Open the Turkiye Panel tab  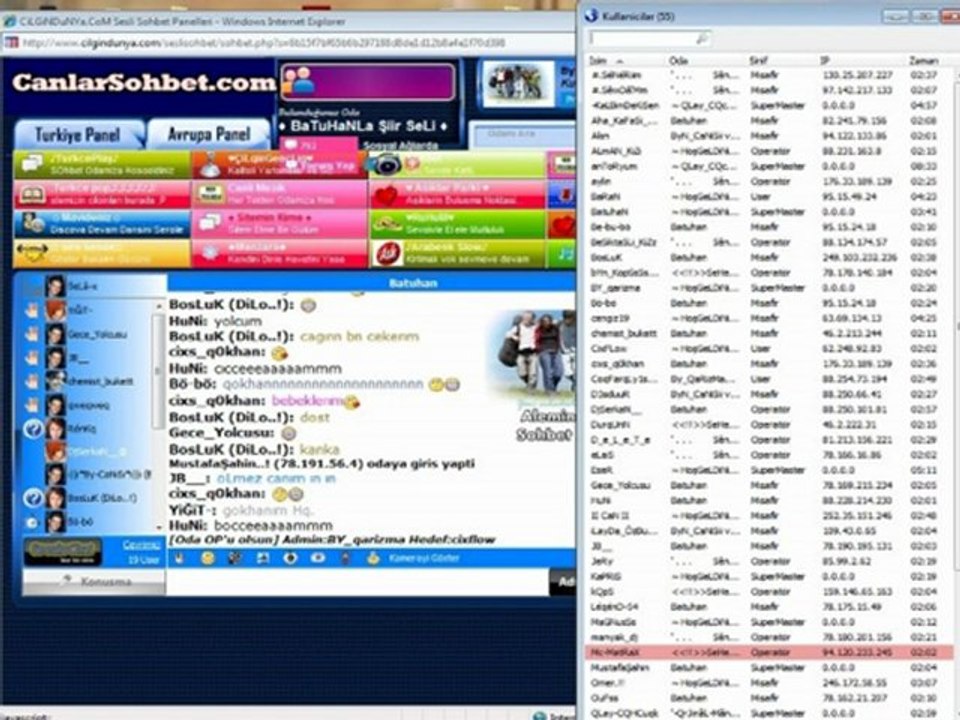click(78, 135)
